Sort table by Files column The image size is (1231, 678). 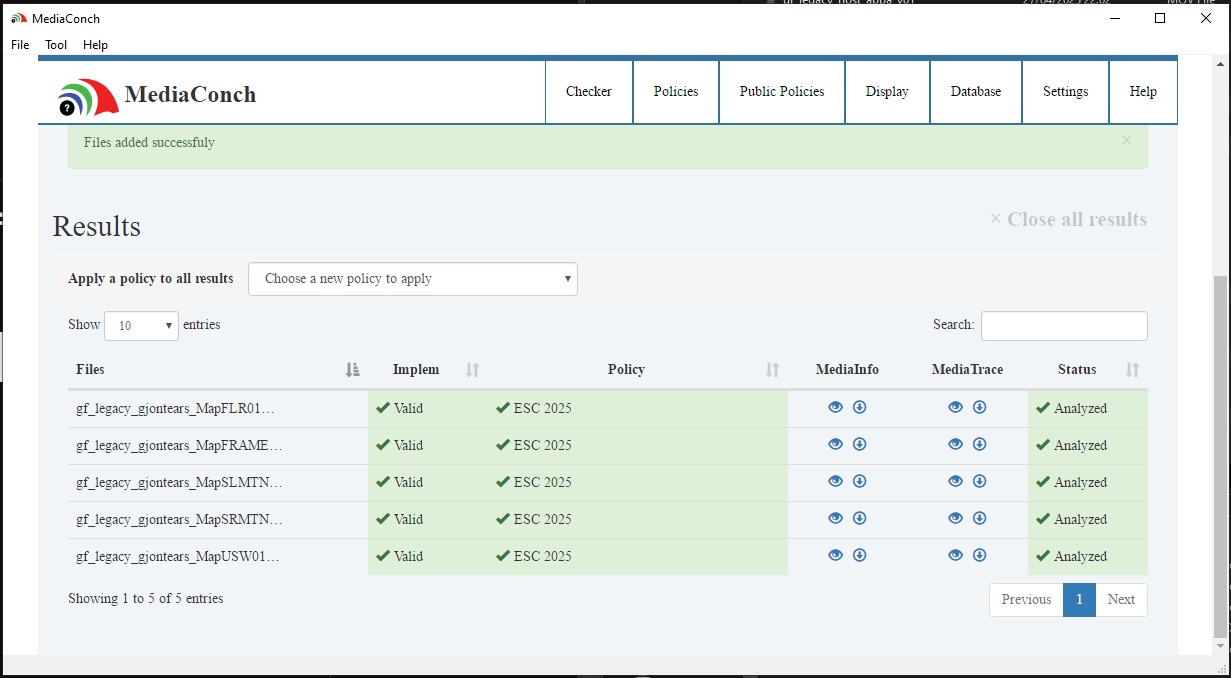pyautogui.click(x=218, y=370)
